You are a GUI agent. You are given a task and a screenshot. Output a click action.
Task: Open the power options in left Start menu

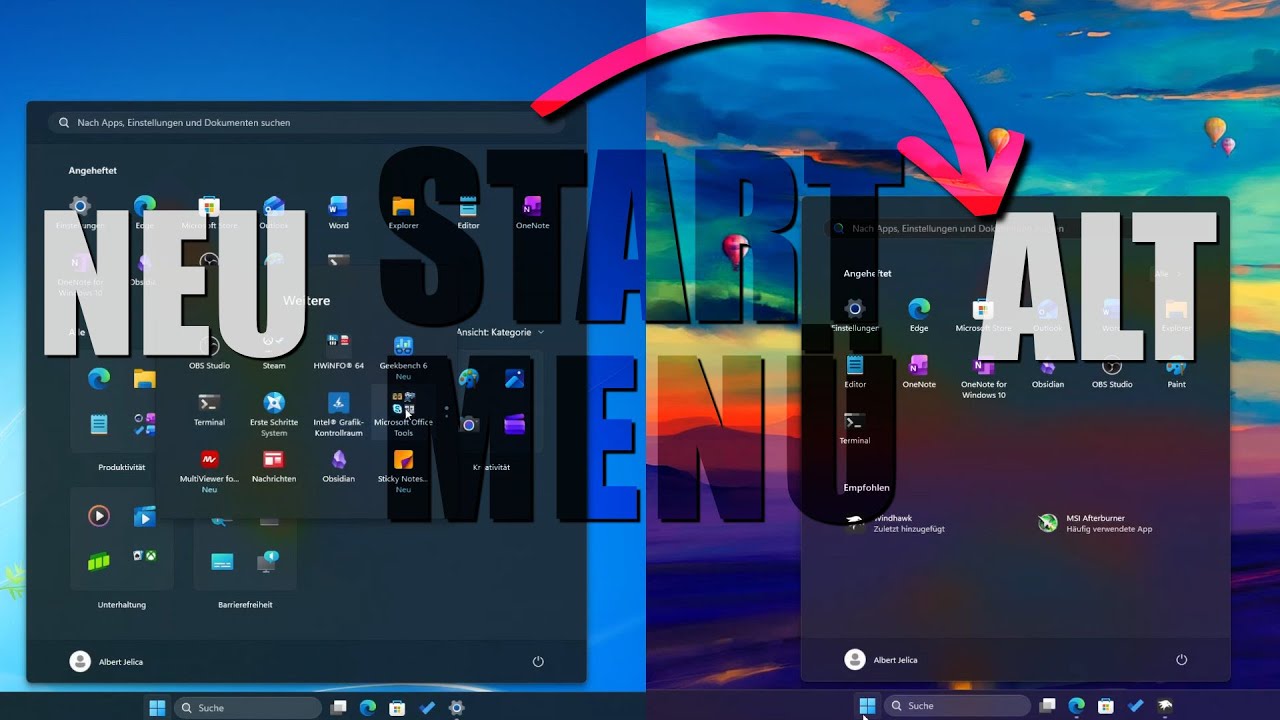[538, 662]
